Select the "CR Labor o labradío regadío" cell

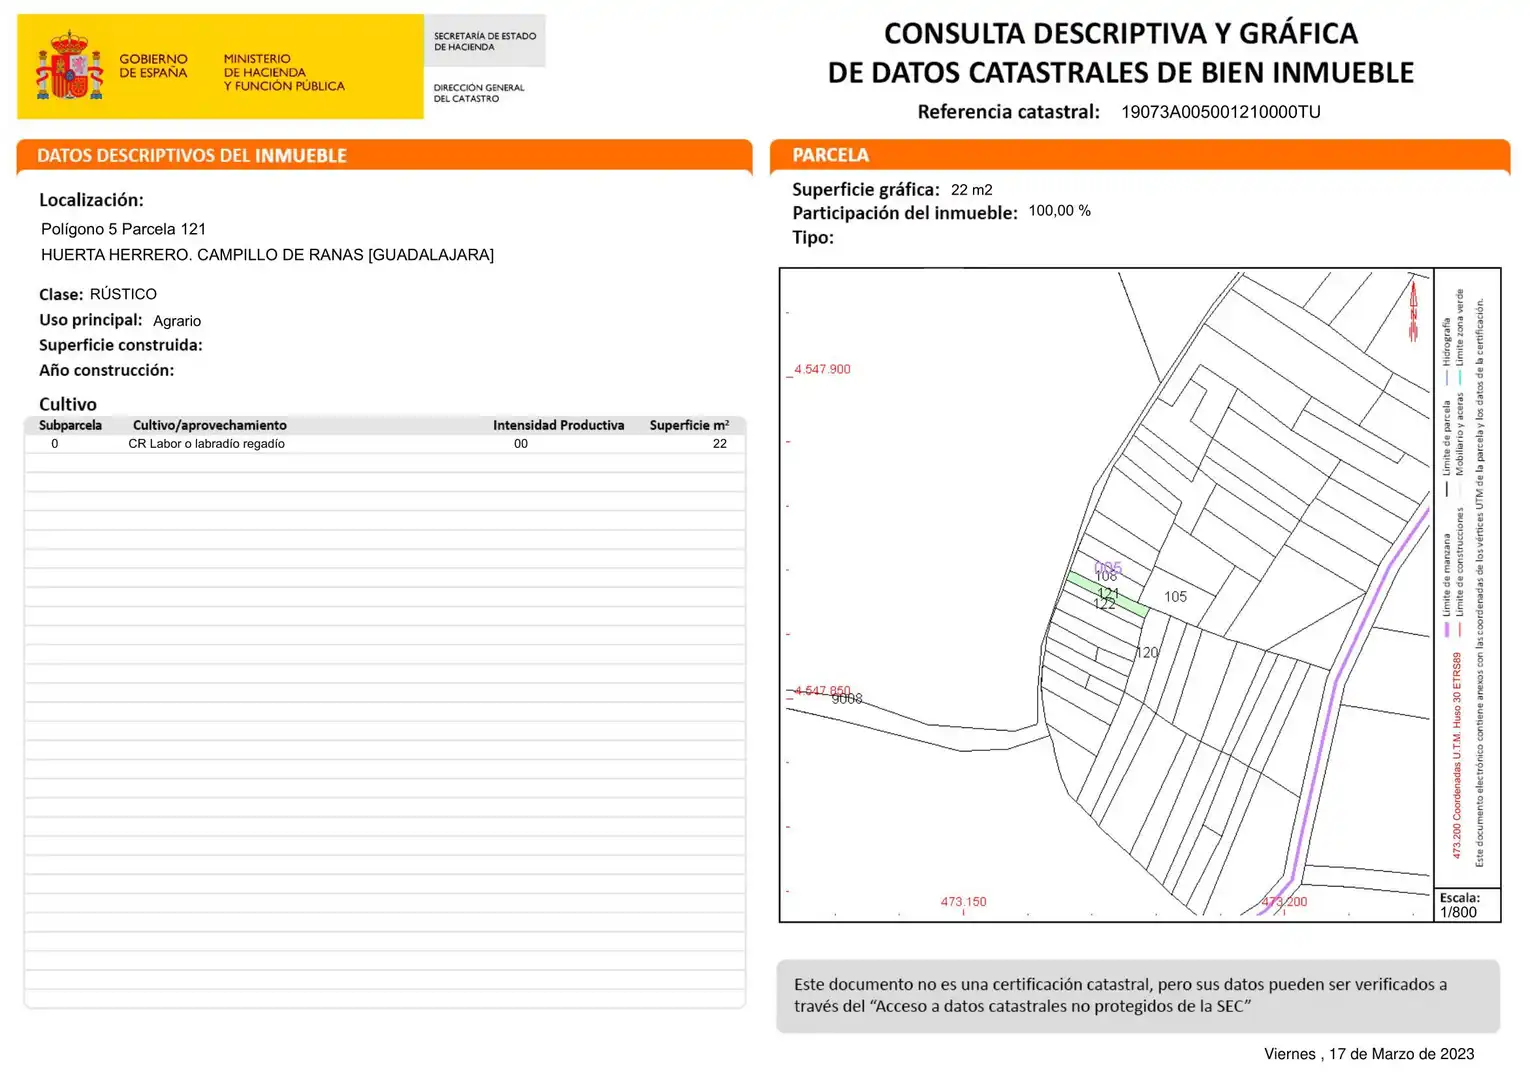(207, 444)
